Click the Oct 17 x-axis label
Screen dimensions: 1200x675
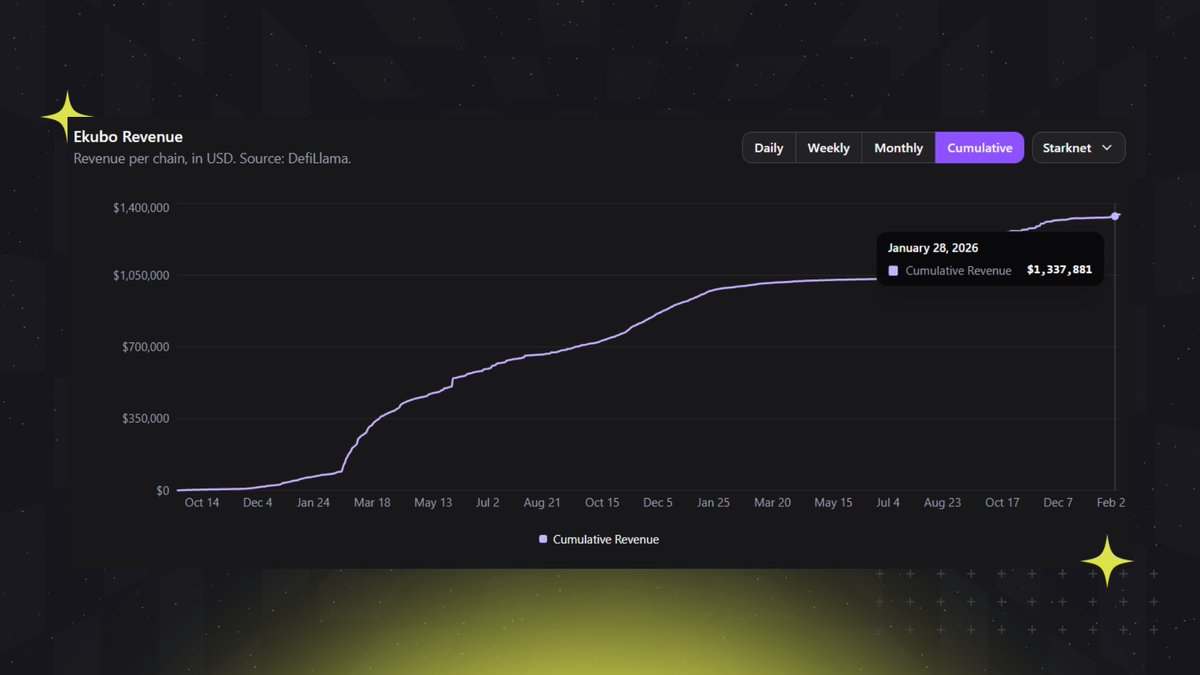click(x=1002, y=503)
